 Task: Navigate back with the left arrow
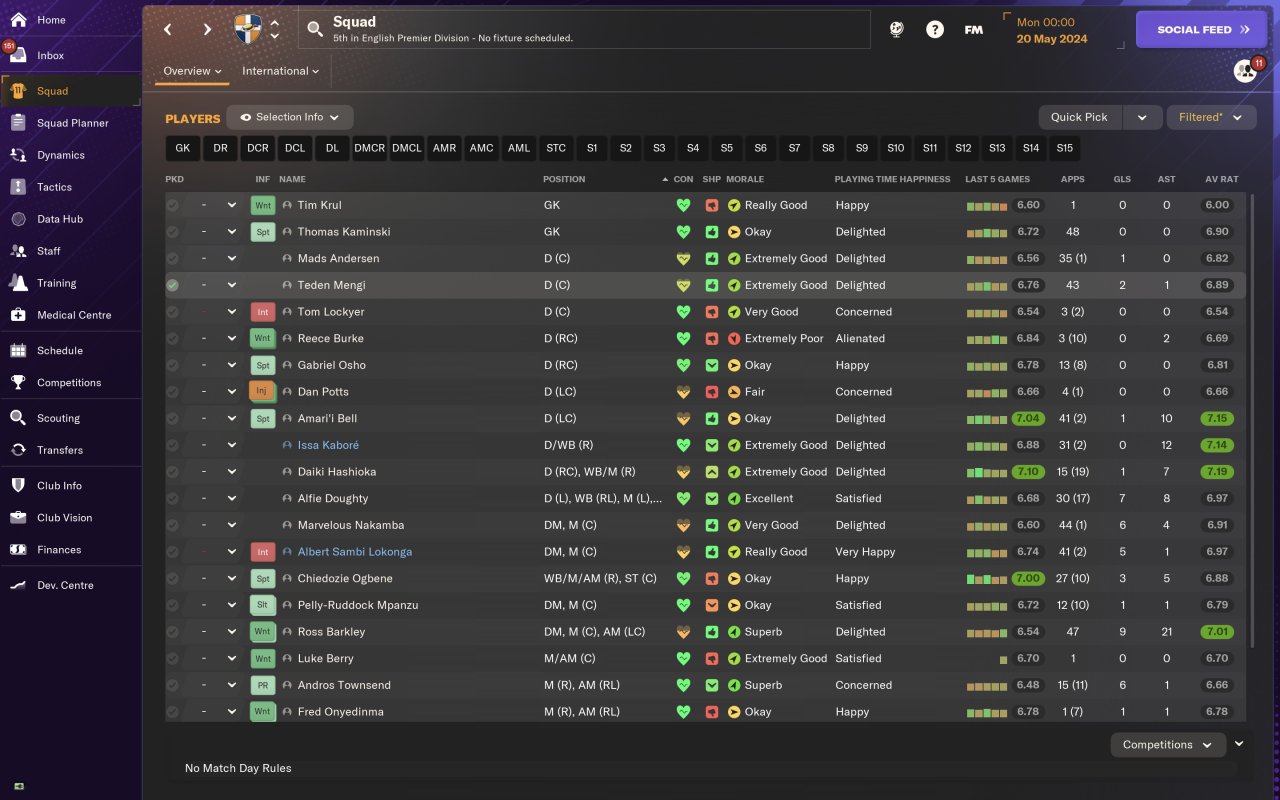[168, 30]
